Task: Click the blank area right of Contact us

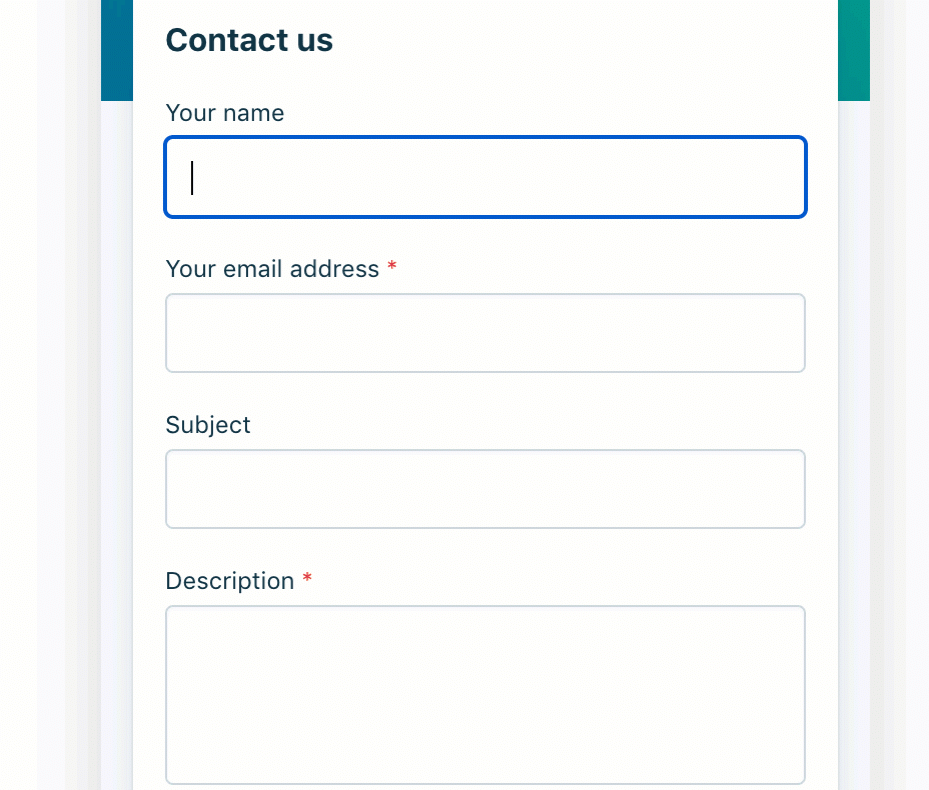Action: point(600,40)
